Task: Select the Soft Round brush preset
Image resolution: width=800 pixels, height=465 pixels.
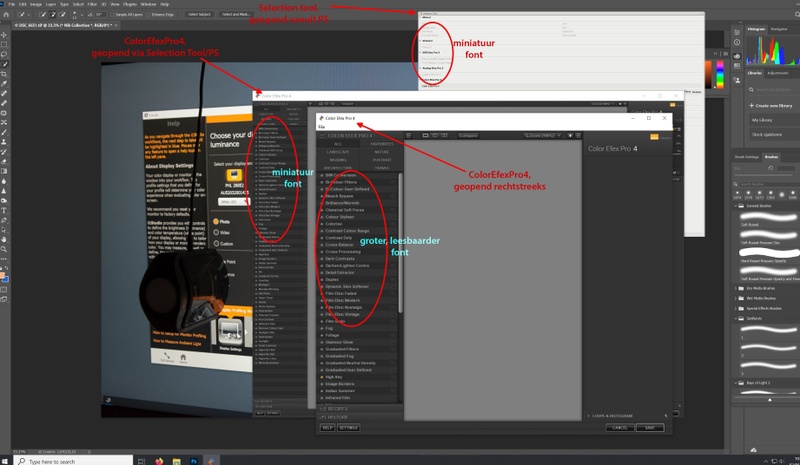Action: click(768, 219)
